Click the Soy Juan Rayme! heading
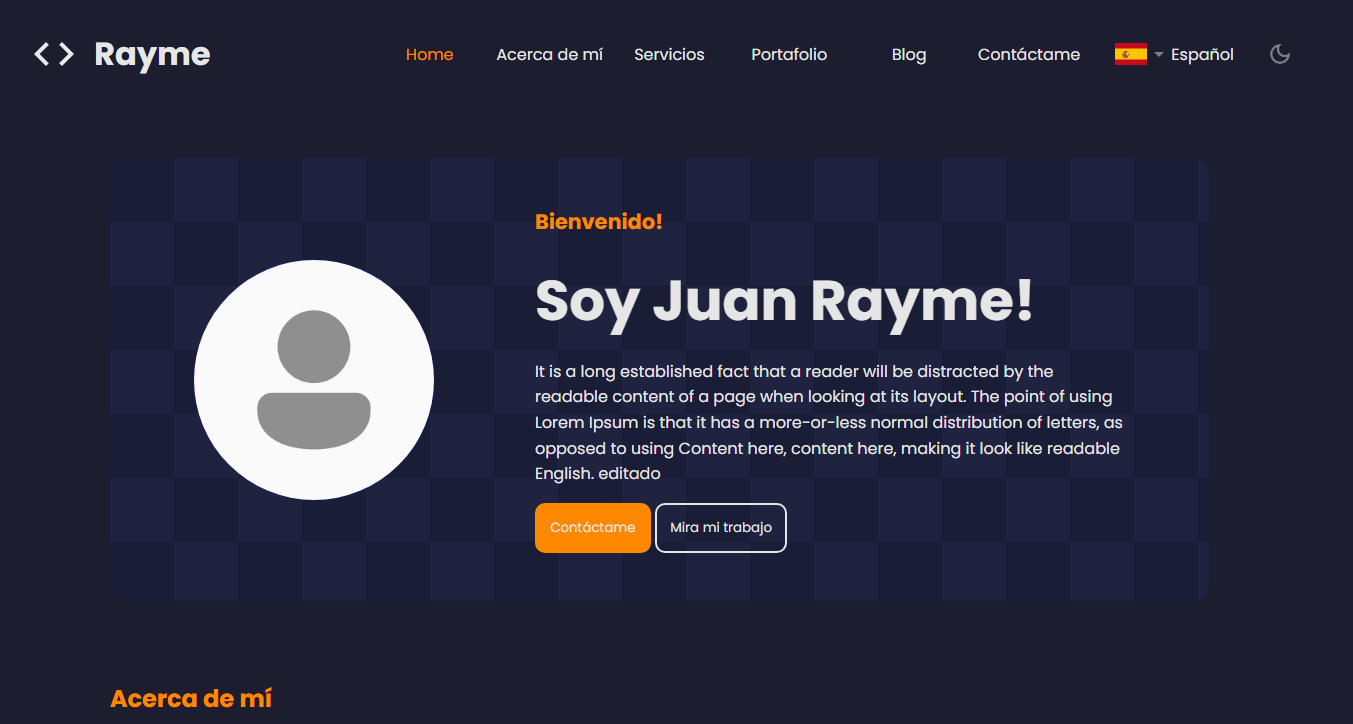1353x724 pixels. (784, 300)
